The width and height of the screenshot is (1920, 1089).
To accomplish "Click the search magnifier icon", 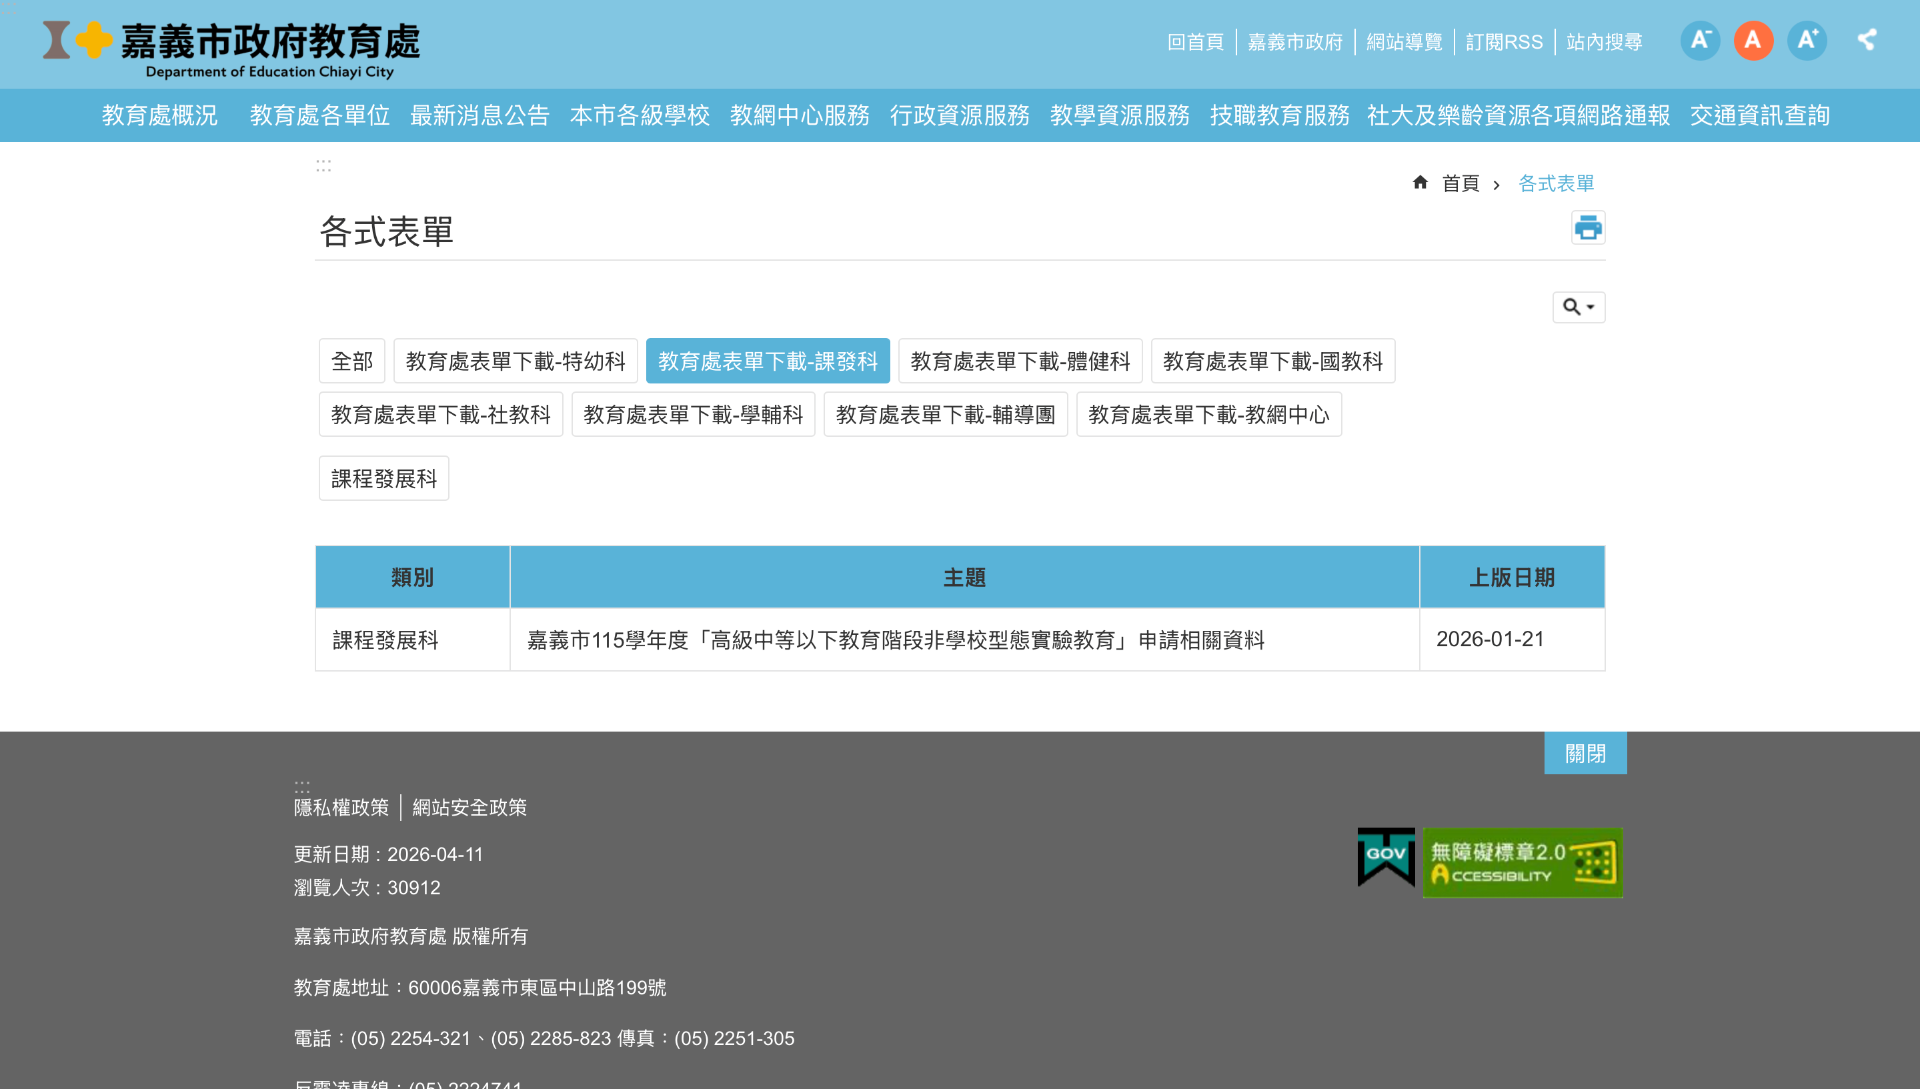I will pos(1571,307).
